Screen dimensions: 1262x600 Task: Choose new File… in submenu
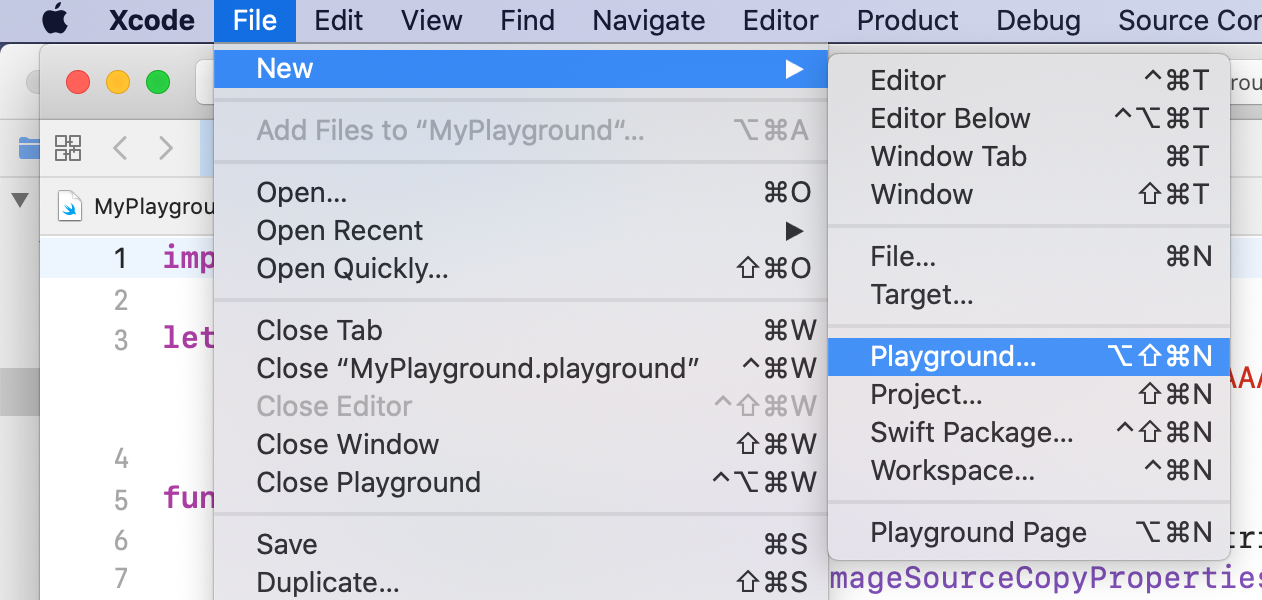(x=1029, y=256)
